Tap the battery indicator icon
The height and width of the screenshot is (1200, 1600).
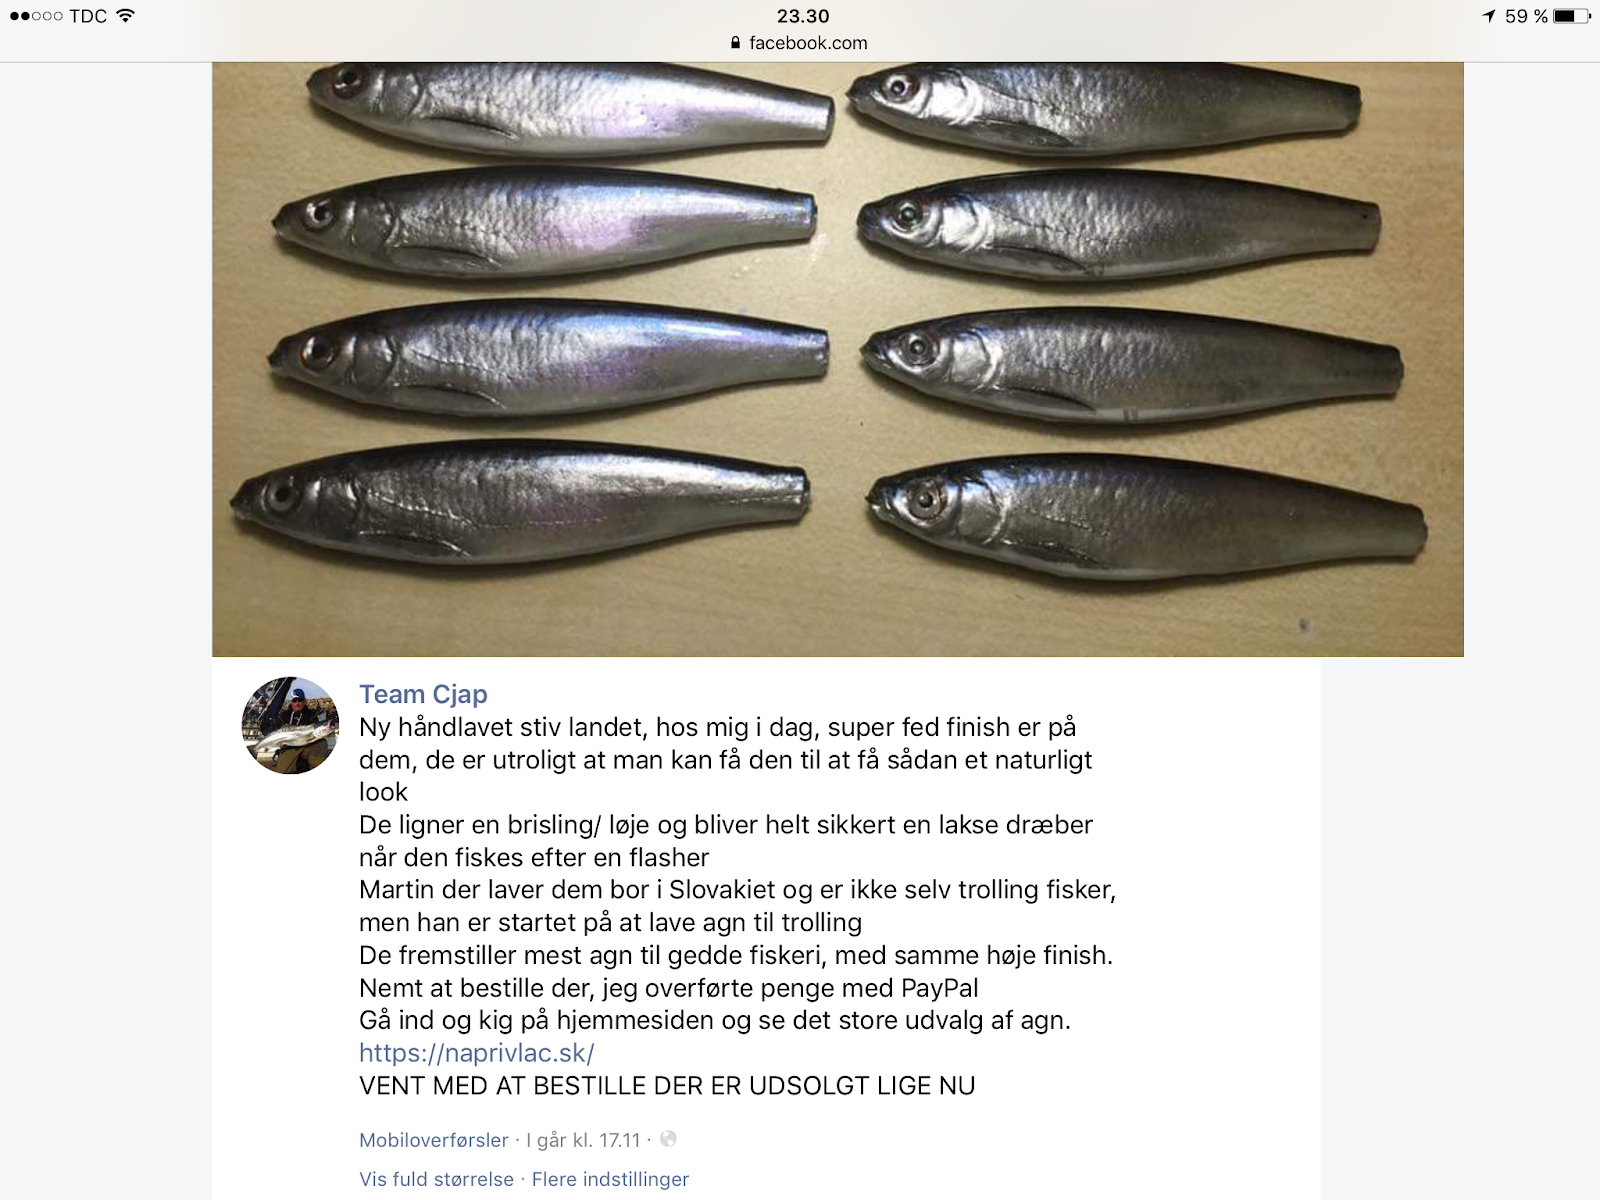[x=1572, y=16]
